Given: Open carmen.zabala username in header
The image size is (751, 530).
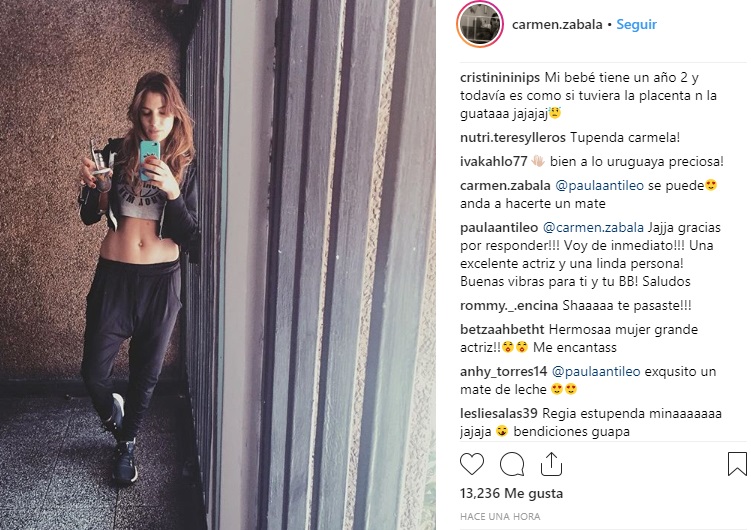Looking at the screenshot, I should 557,24.
